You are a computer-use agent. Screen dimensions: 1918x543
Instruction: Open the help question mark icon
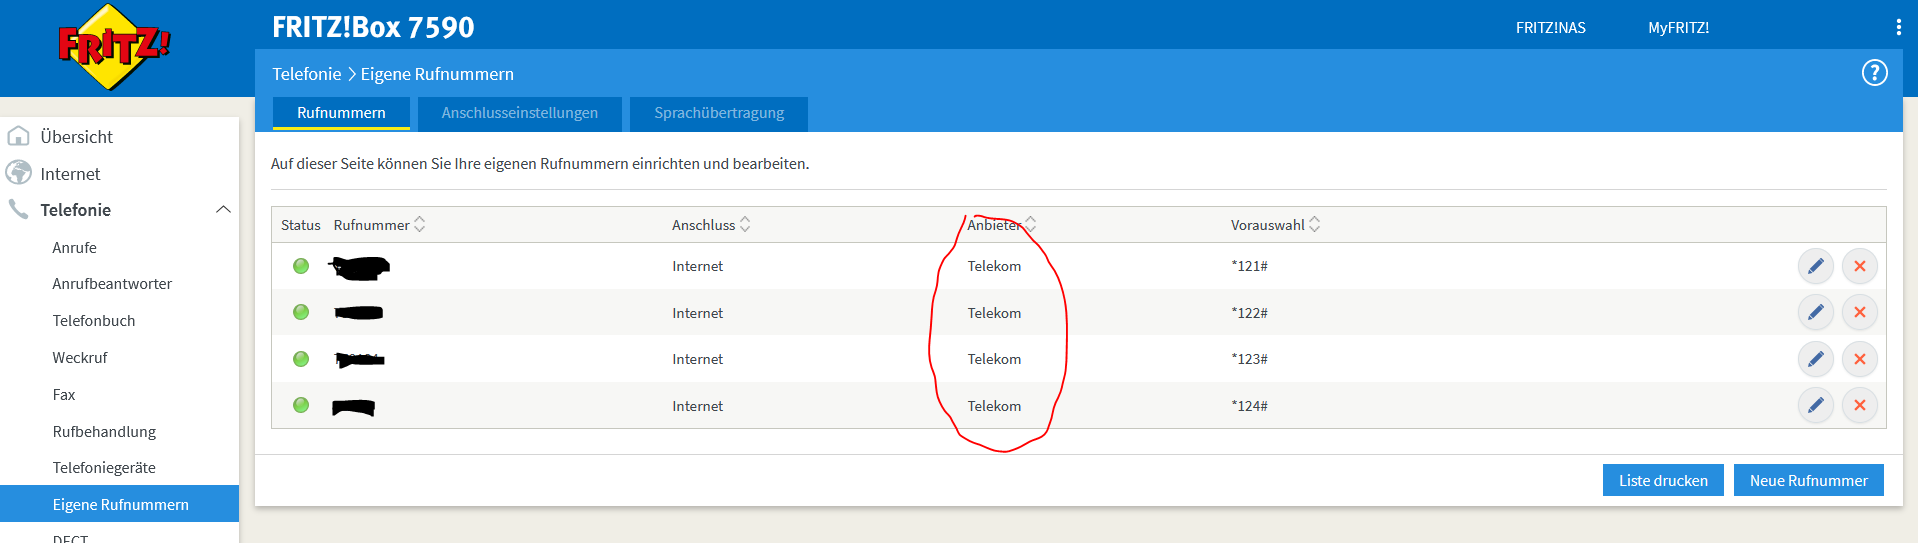[x=1874, y=73]
